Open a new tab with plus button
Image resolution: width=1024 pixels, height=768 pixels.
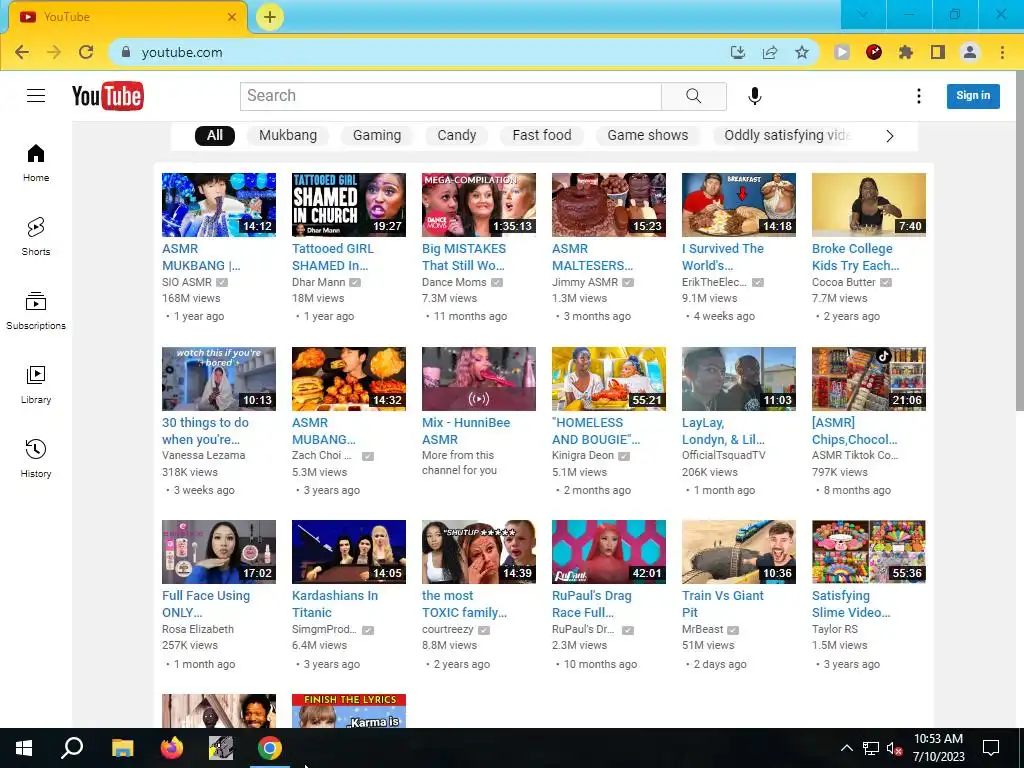pos(270,17)
